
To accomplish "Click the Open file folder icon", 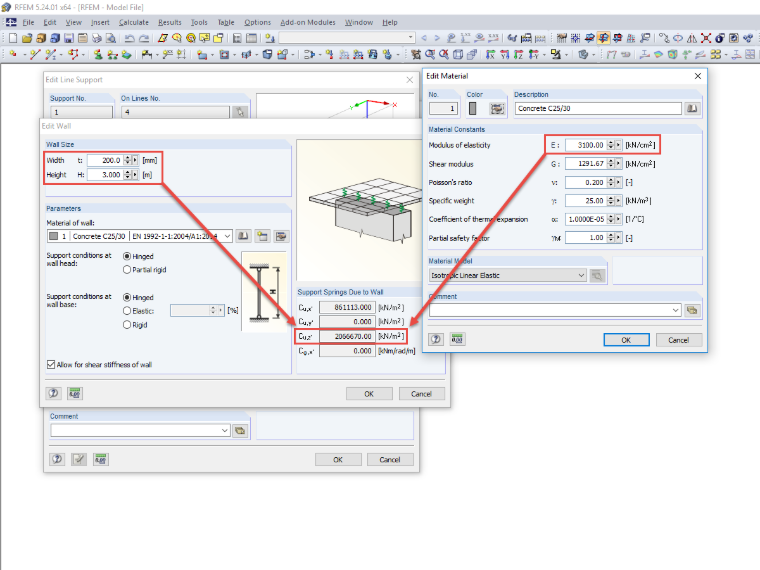I will (27, 38).
